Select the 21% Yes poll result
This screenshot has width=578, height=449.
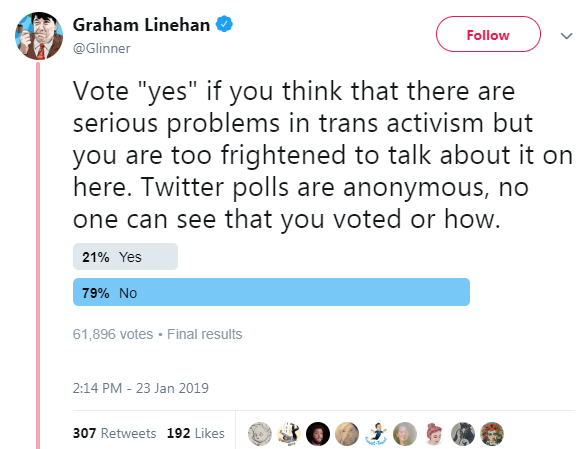(x=125, y=257)
